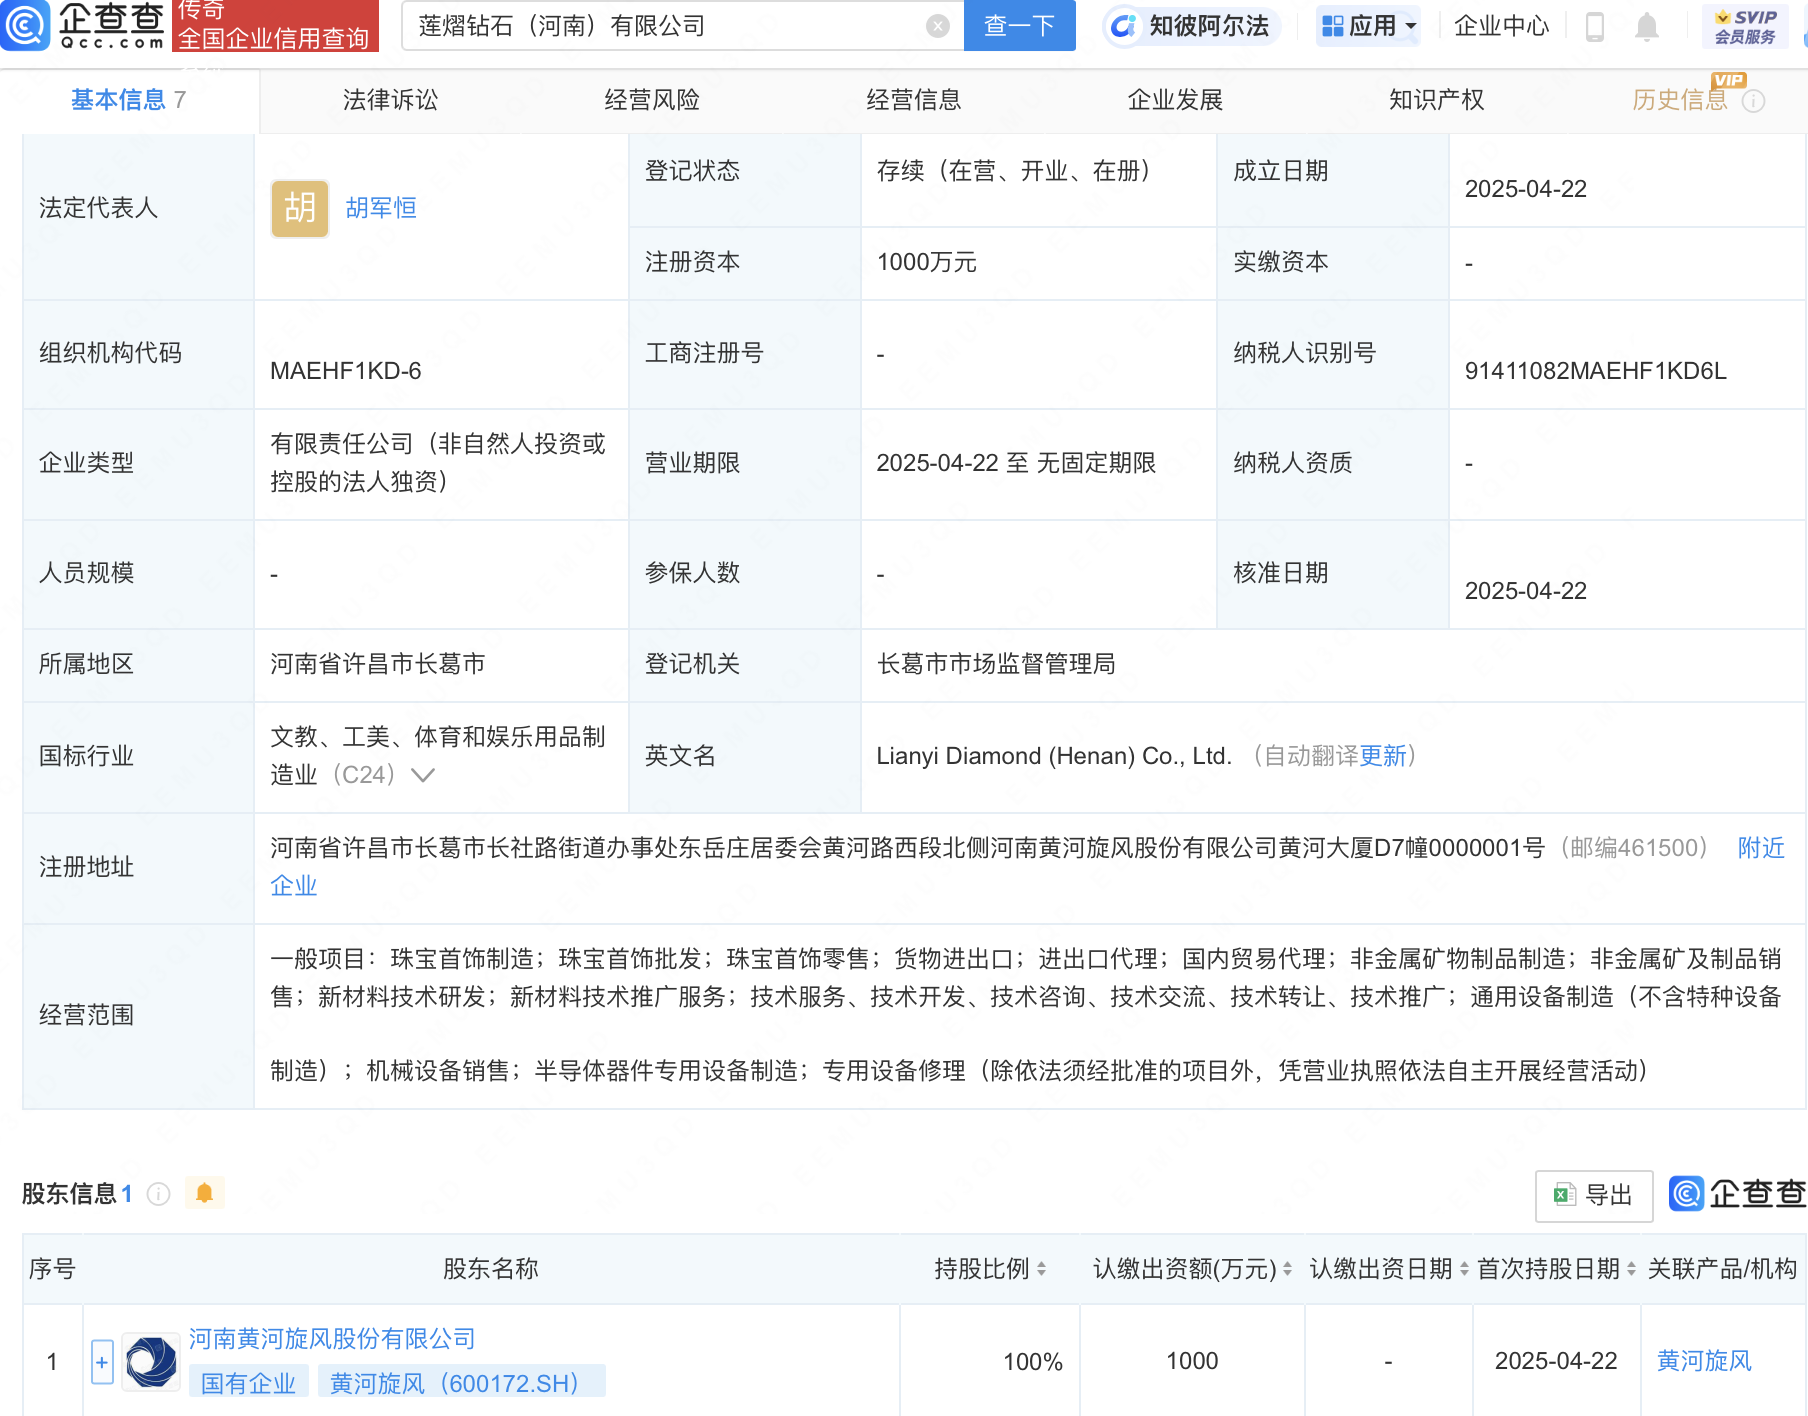
Task: Click the 河南省许昌市长葛市 region value
Action: pos(378,664)
